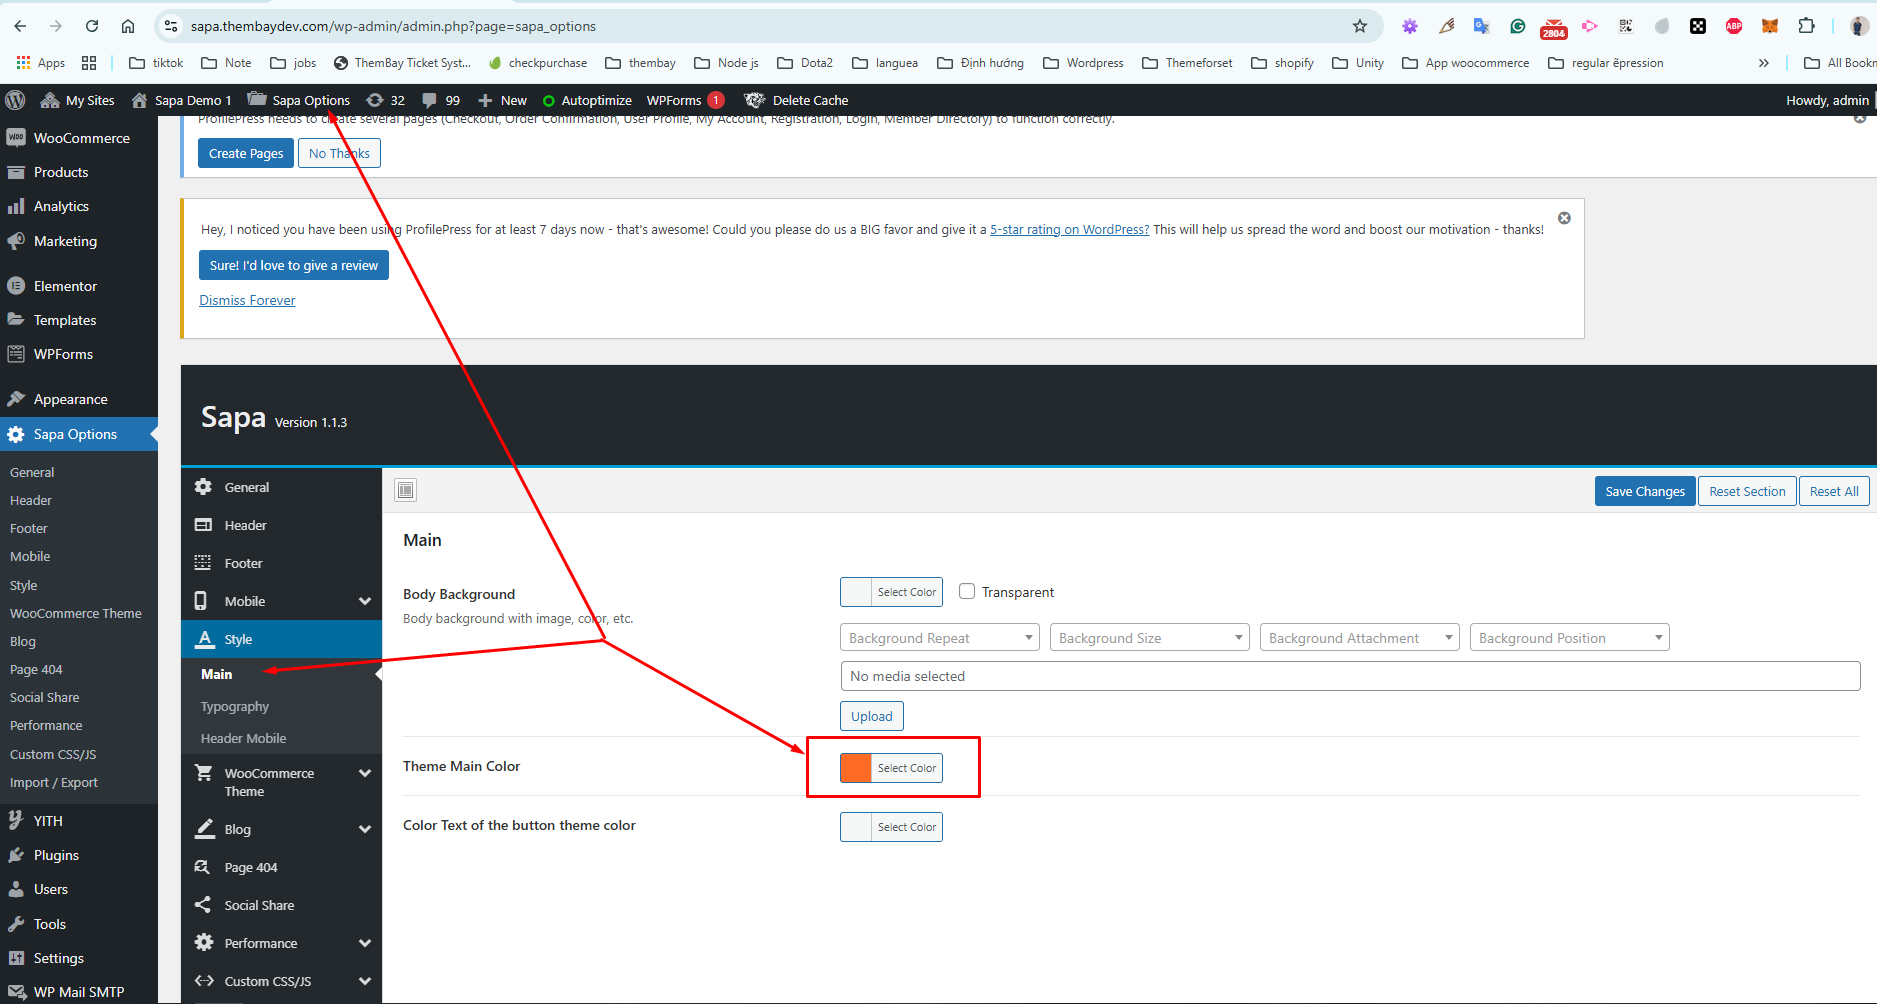Open Import / Export submenu item

pyautogui.click(x=54, y=782)
